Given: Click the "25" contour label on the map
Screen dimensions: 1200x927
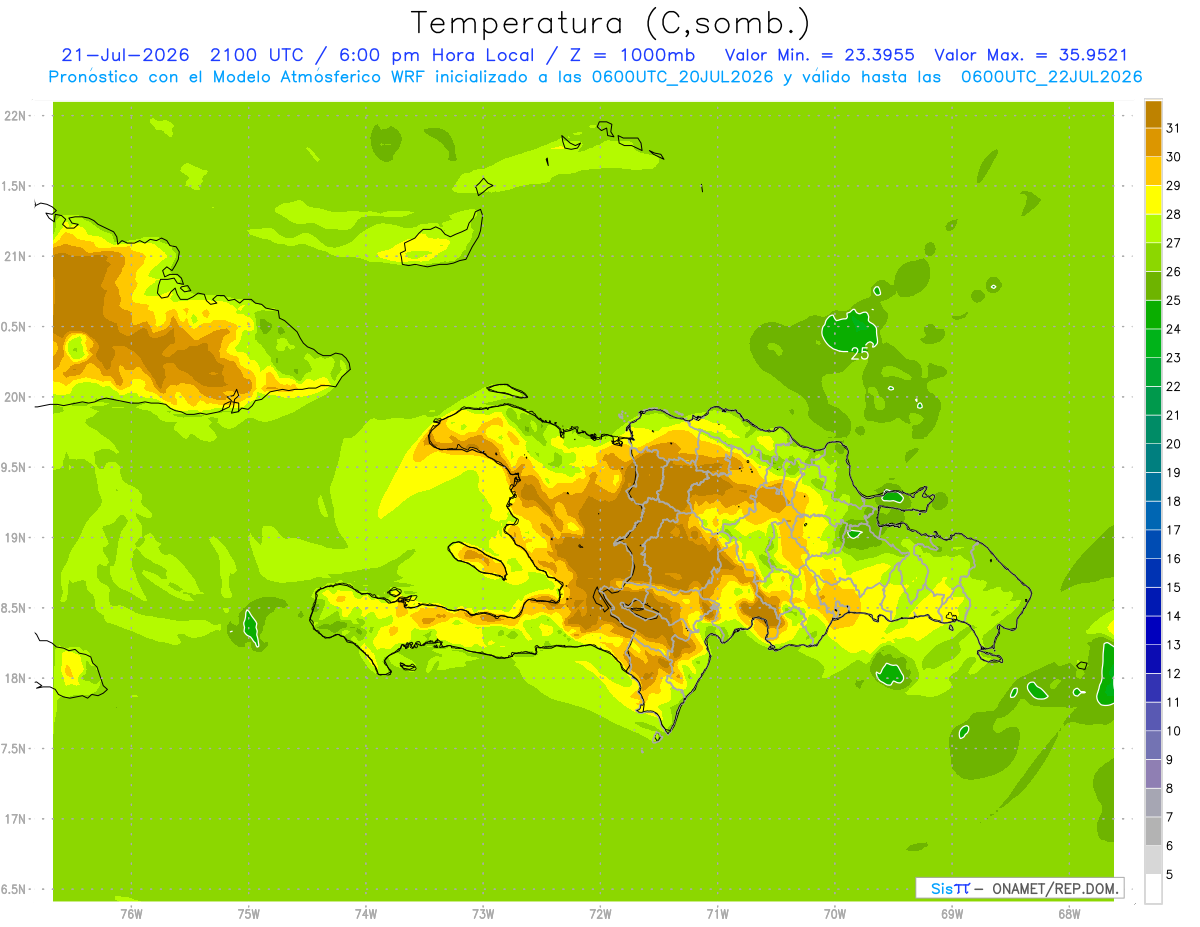Looking at the screenshot, I should click(x=860, y=353).
